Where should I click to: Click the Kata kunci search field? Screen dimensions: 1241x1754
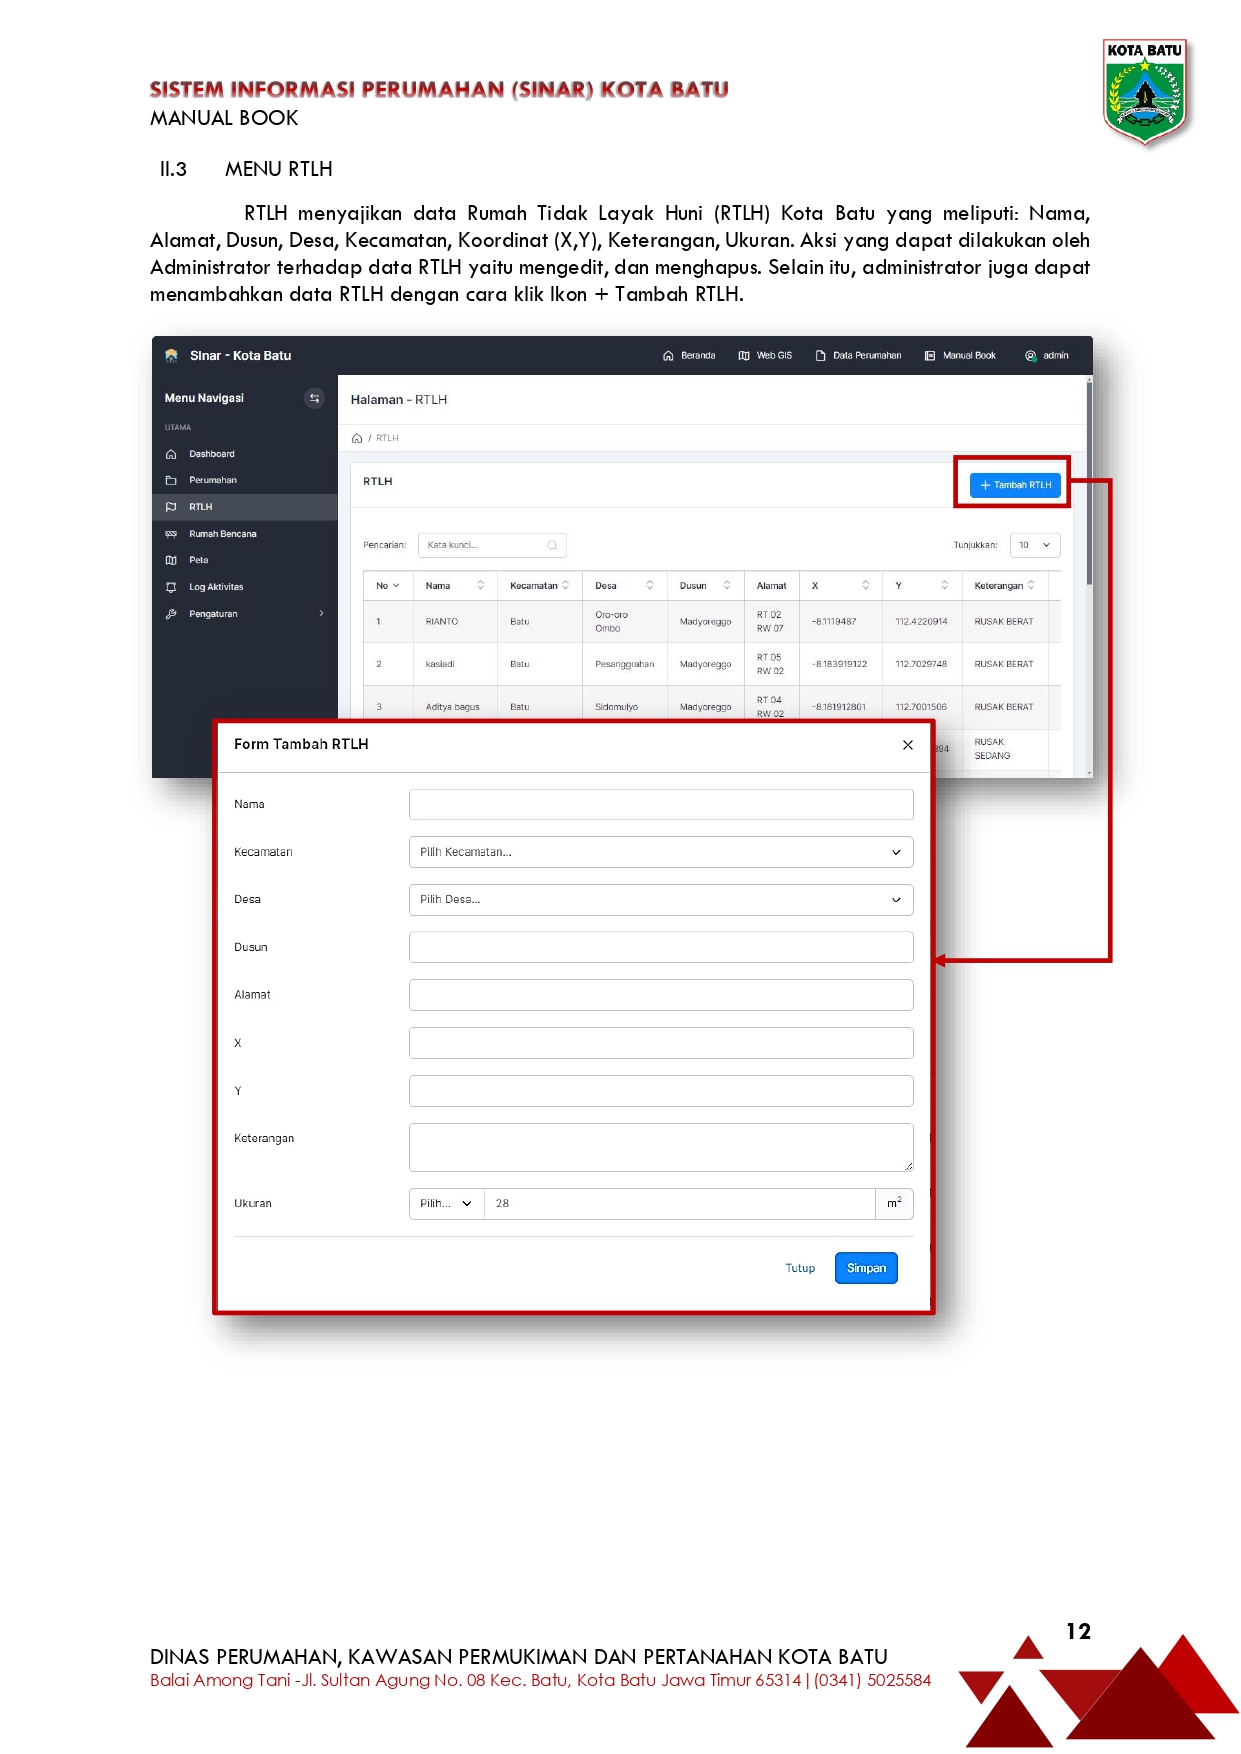coord(492,545)
